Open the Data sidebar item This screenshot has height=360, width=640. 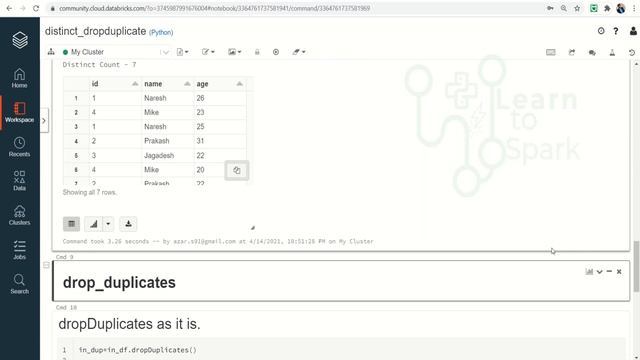pos(19,181)
